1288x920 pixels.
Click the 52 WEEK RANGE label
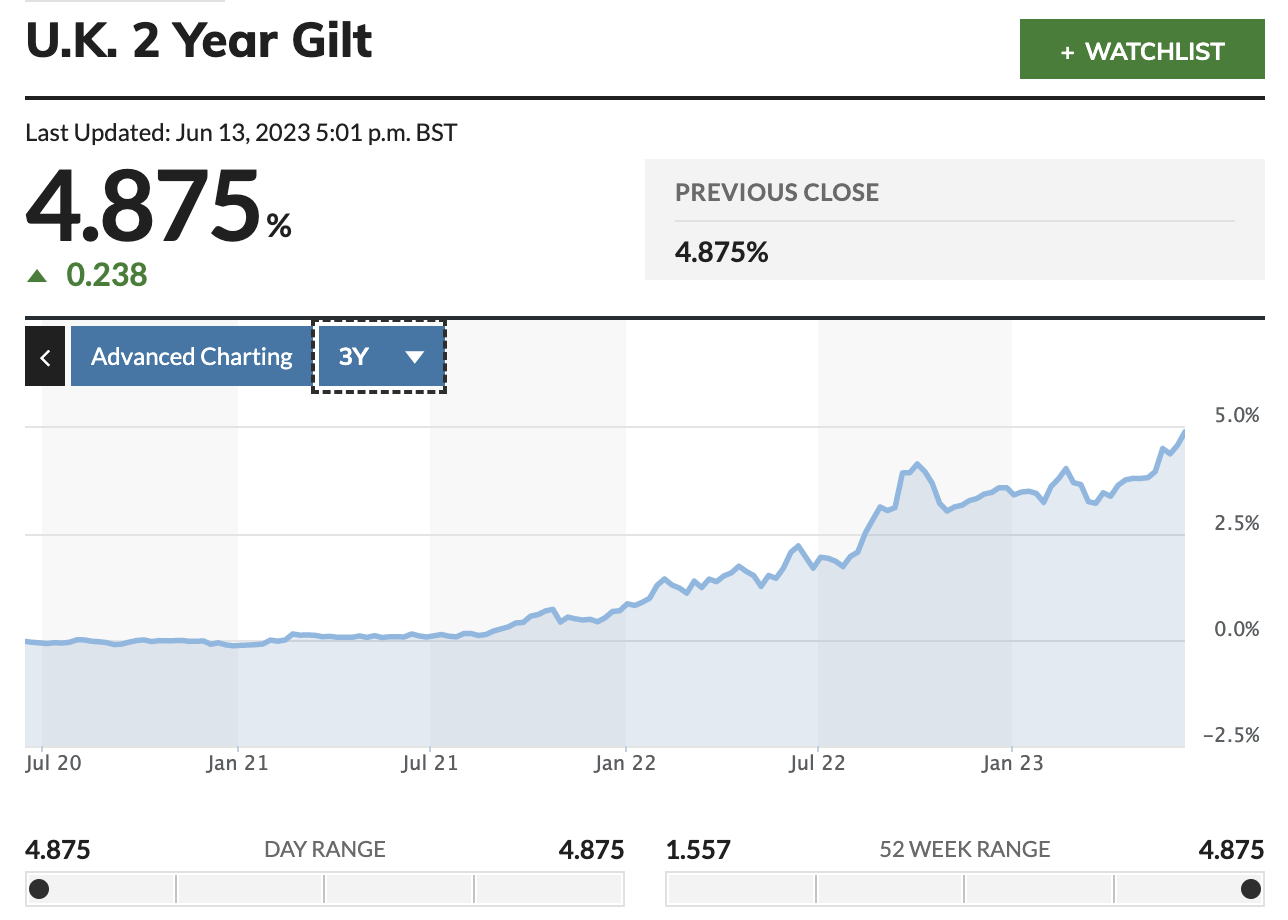point(965,850)
